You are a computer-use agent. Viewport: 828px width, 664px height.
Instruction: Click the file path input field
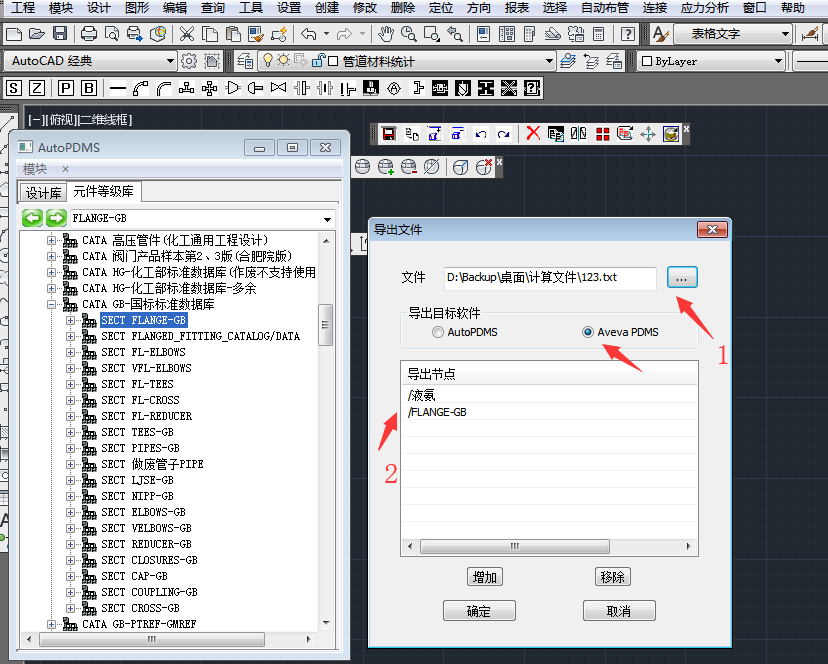point(550,277)
